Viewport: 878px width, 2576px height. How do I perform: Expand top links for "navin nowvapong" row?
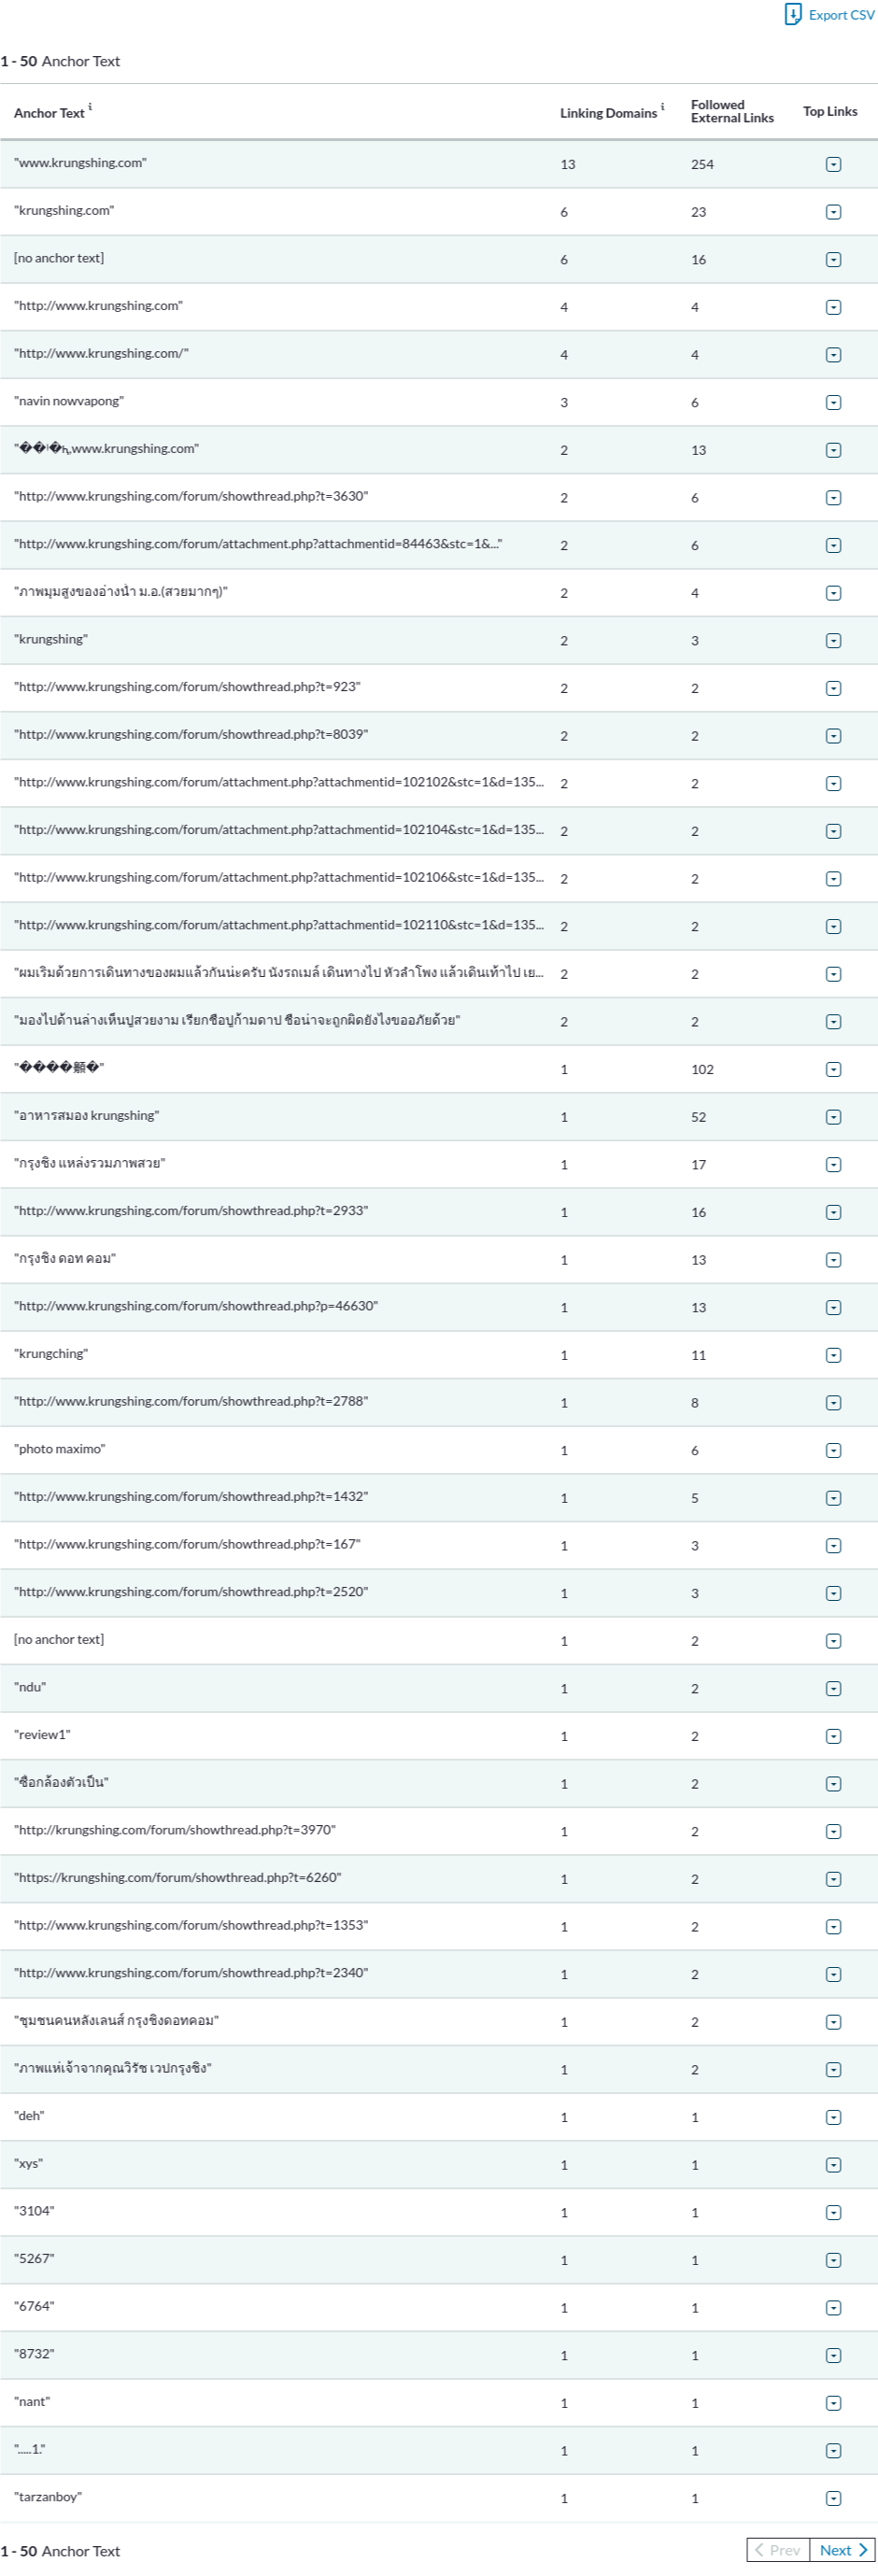833,403
